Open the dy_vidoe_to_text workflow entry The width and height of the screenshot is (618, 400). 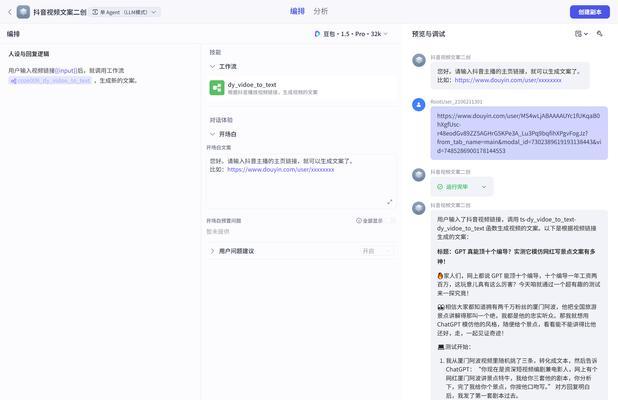click(x=302, y=88)
